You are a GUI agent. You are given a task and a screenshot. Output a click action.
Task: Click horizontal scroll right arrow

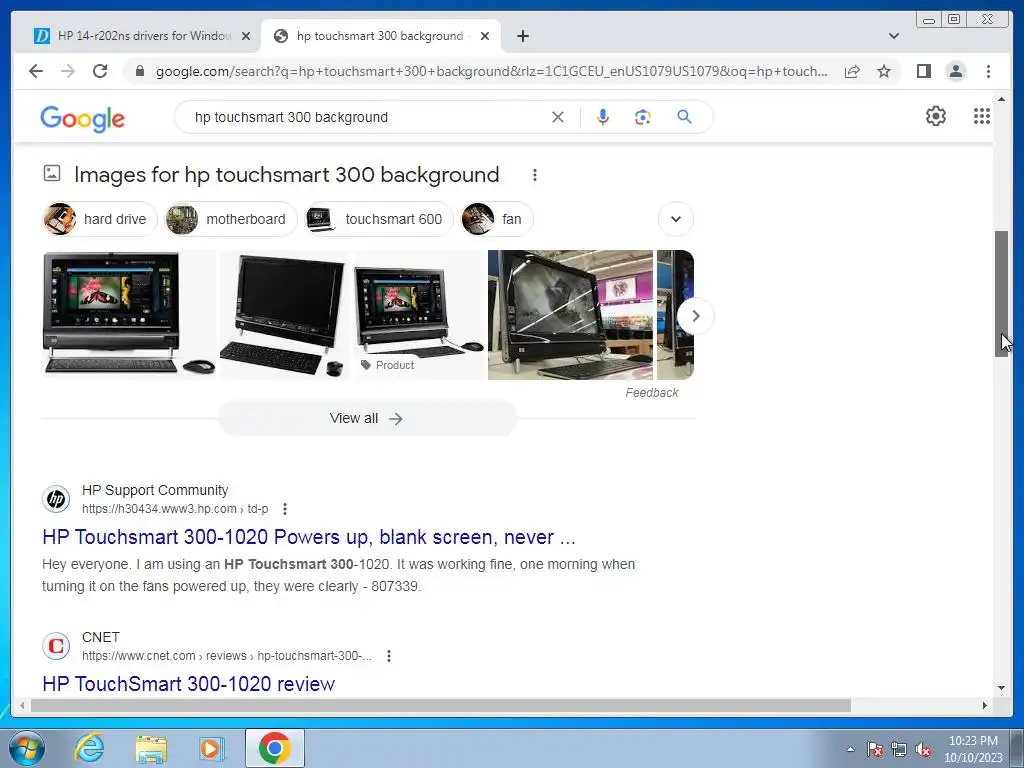985,705
